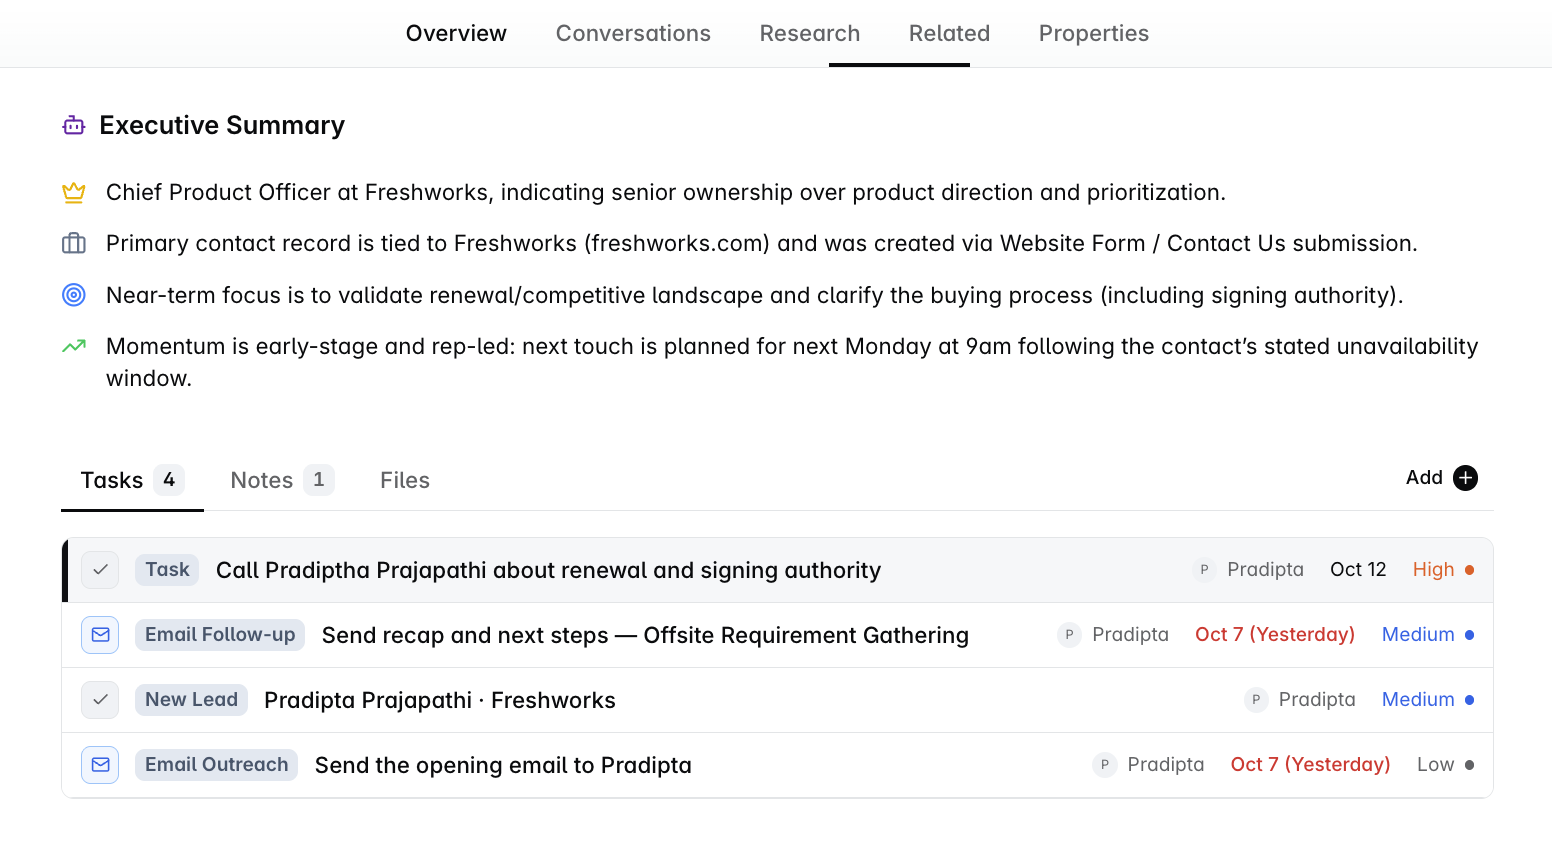Click the trending-up arrow icon beside Momentum

74,346
